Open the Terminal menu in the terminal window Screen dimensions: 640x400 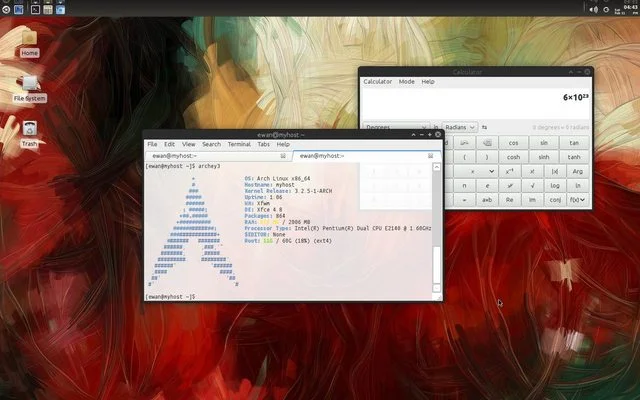click(x=239, y=144)
